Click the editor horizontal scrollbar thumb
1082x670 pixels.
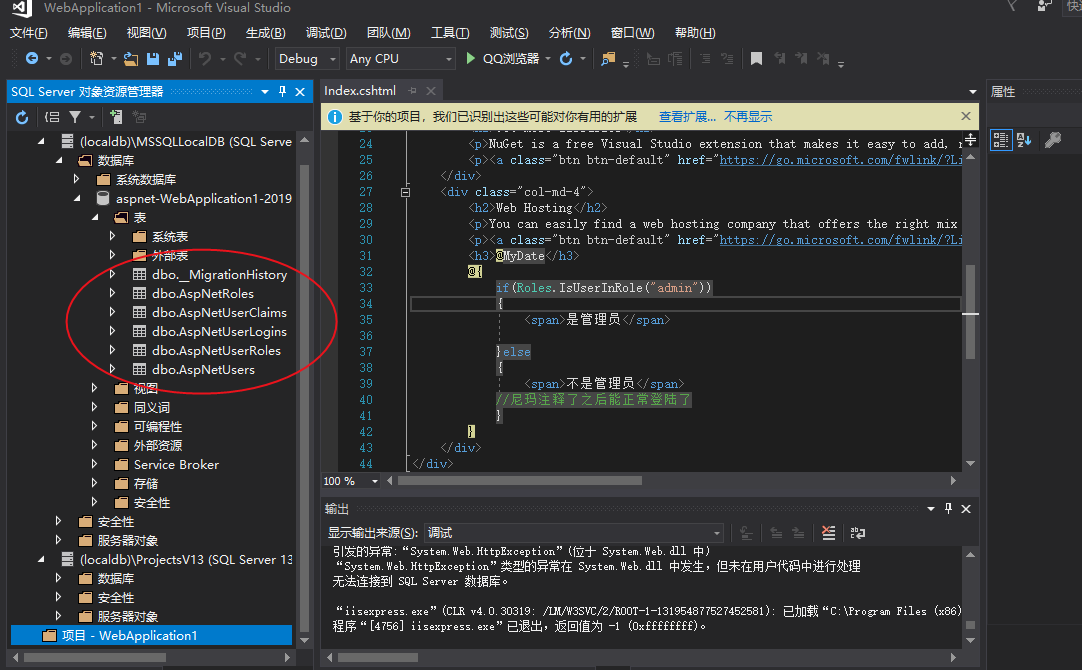(x=520, y=481)
